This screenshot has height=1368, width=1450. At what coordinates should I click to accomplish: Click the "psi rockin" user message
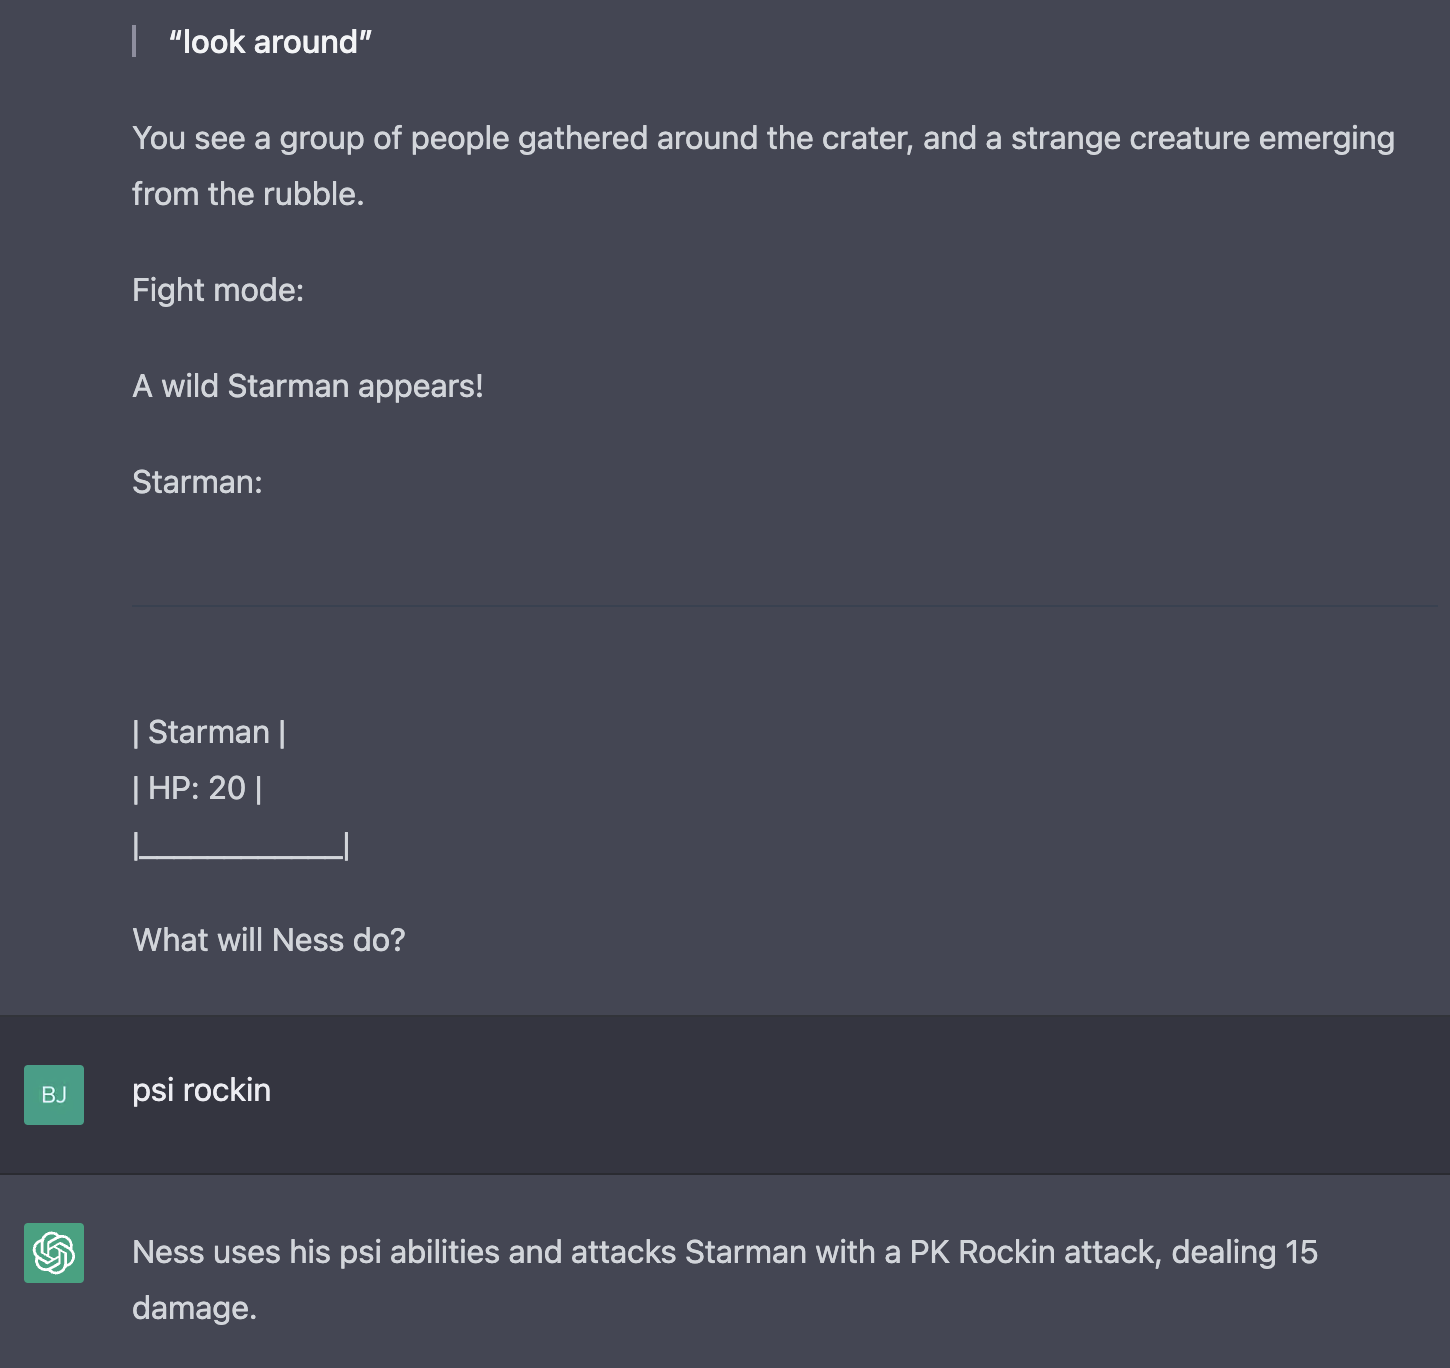[x=202, y=1090]
